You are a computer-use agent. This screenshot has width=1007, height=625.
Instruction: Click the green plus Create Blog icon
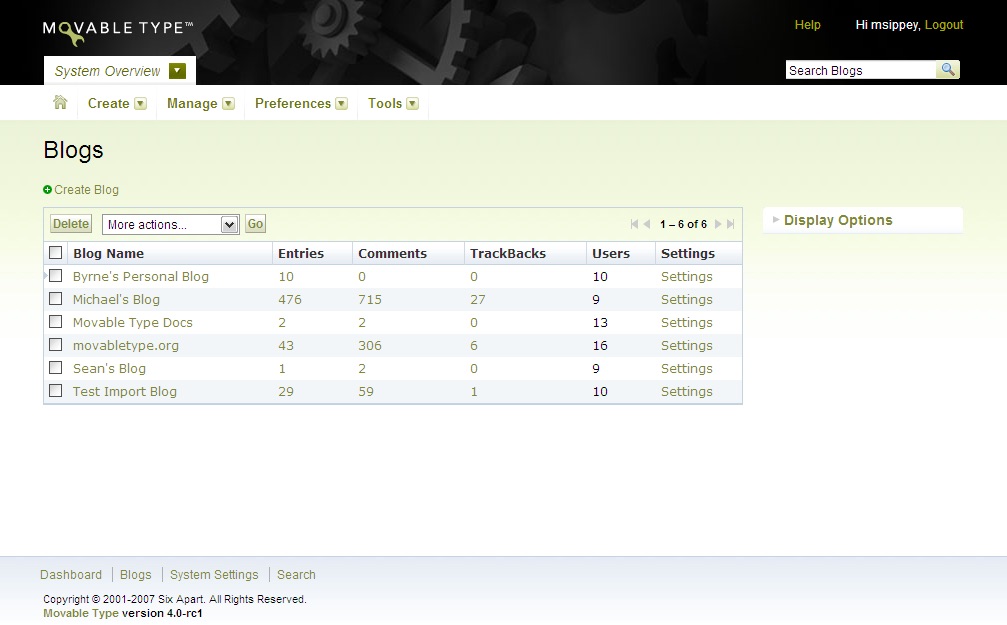(x=48, y=189)
